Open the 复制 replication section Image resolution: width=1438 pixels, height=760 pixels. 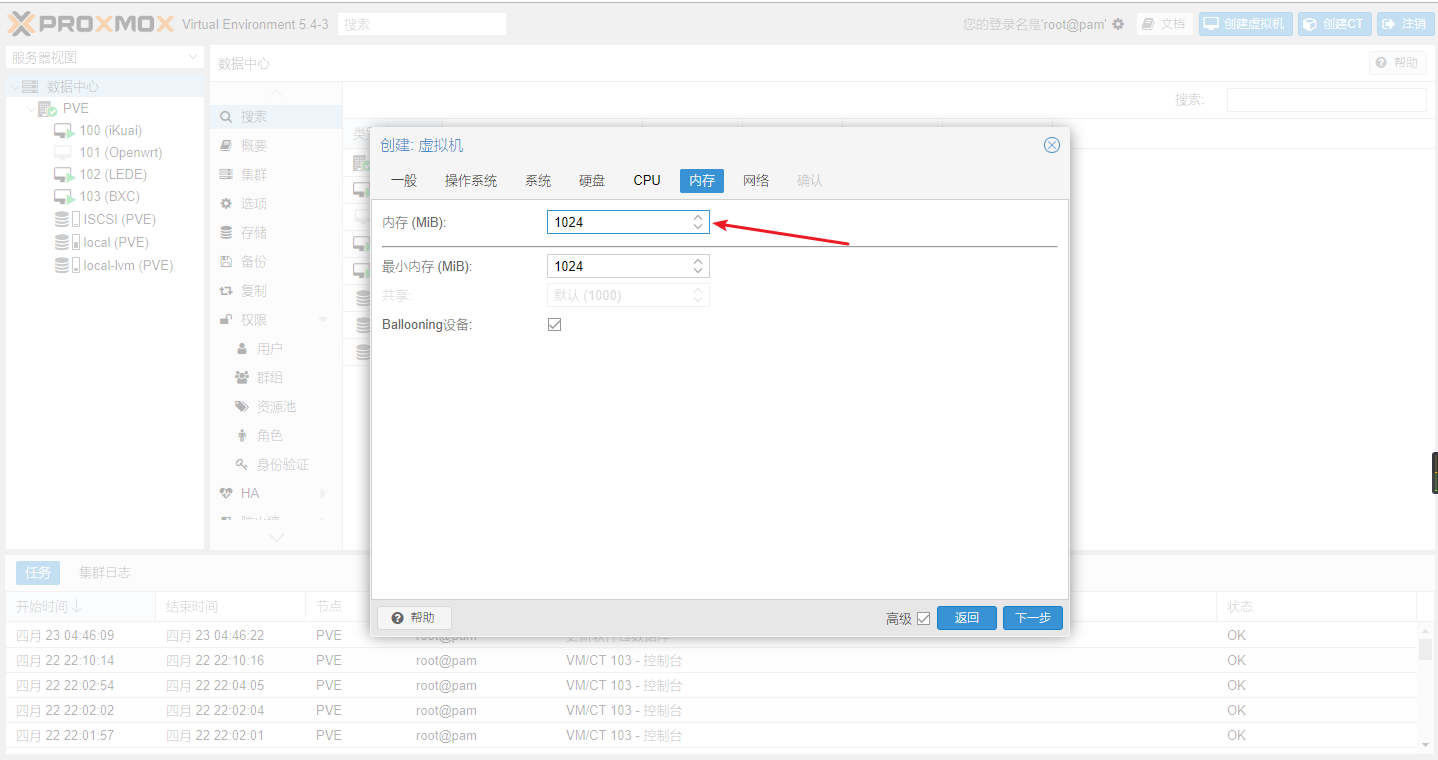(x=276, y=291)
